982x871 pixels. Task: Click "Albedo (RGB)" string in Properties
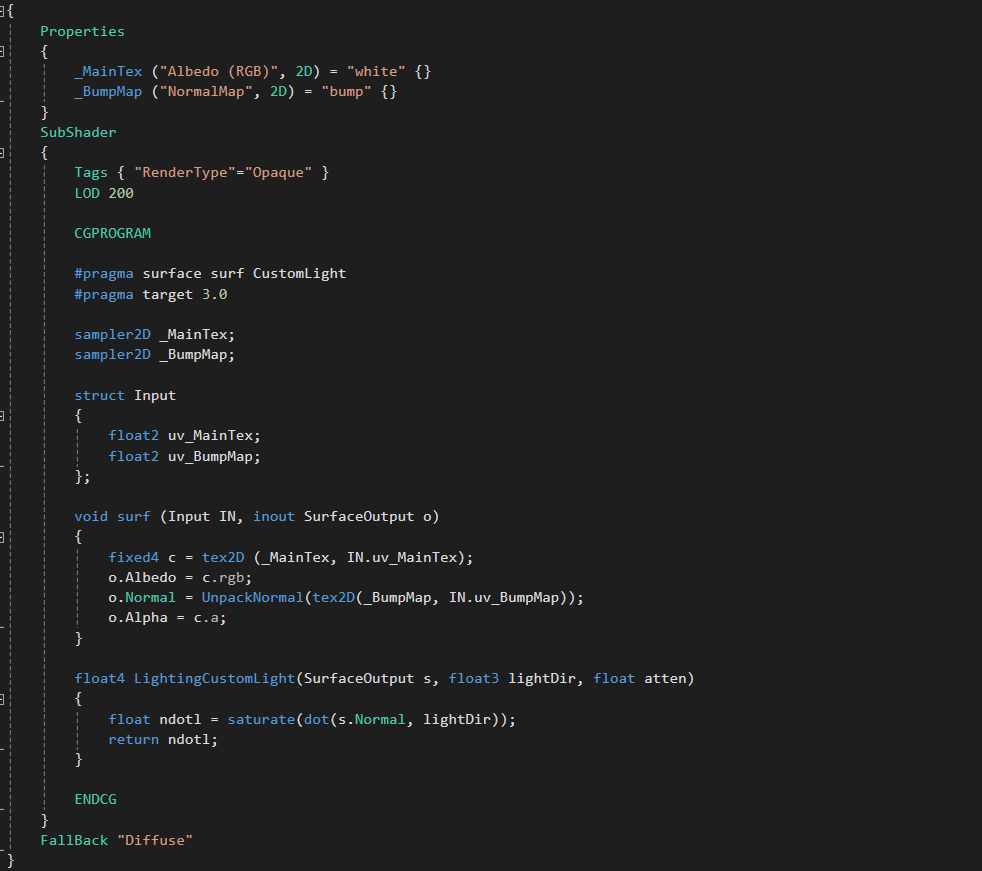pyautogui.click(x=219, y=71)
